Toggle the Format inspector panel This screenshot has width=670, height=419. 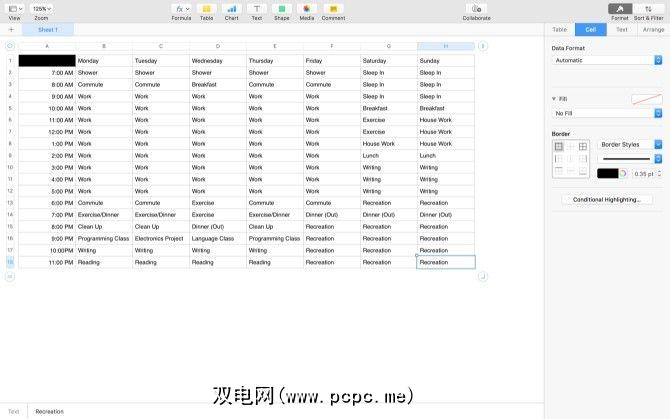coord(620,9)
